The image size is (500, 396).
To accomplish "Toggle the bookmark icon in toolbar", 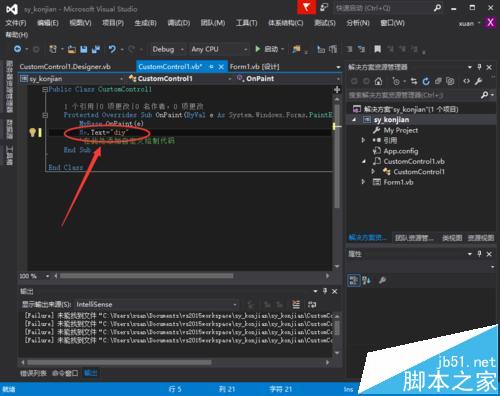I will click(x=377, y=49).
